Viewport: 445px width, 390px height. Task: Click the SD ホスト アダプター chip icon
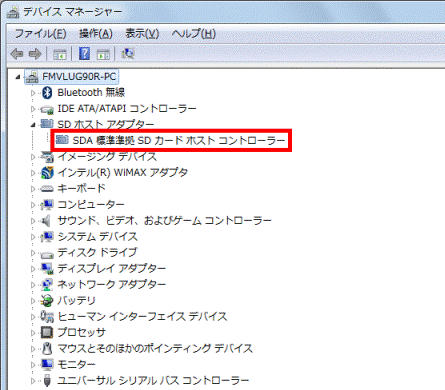pos(47,124)
